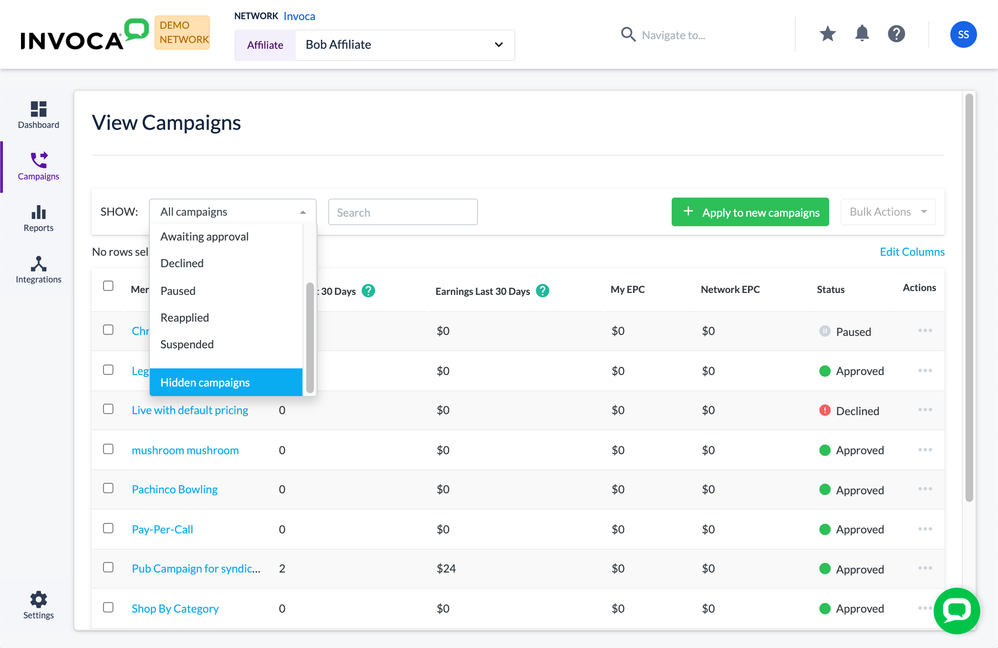
Task: Click the Navigate to search magnifier icon
Action: (628, 34)
